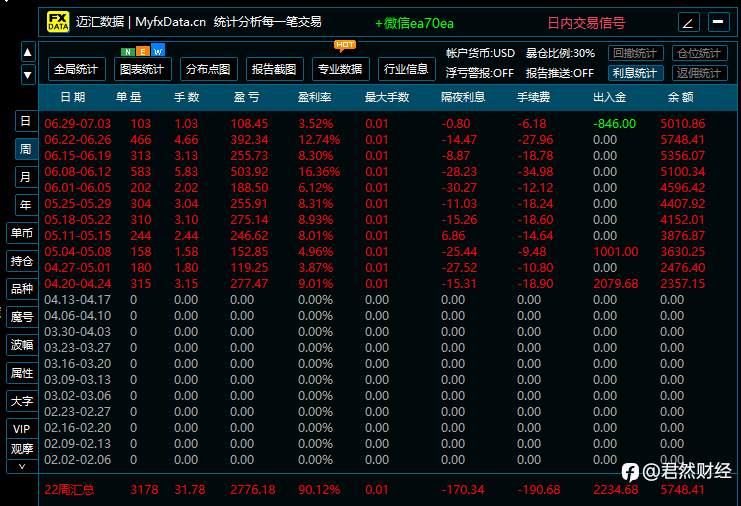
Task: Switch to 年 yearly view
Action: 26,205
